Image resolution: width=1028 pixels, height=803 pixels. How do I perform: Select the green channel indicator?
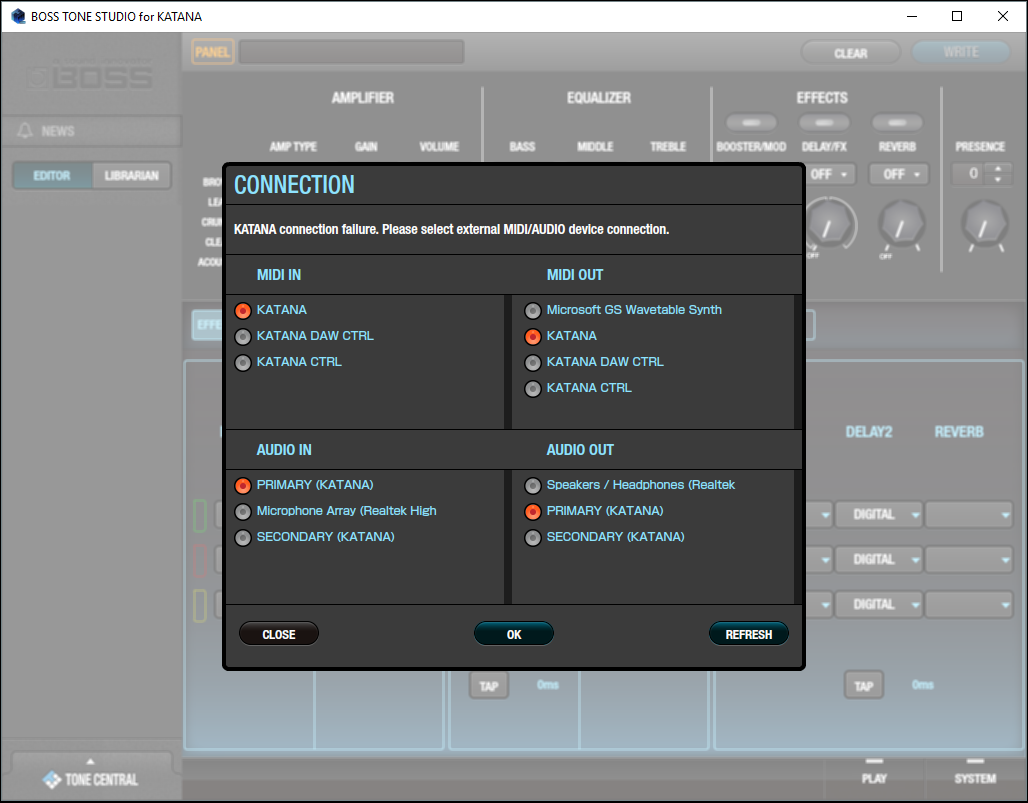click(200, 515)
